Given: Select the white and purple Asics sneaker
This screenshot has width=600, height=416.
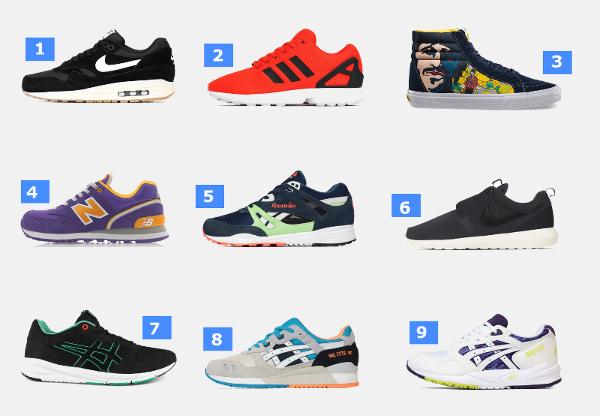Looking at the screenshot, I should pos(484,351).
